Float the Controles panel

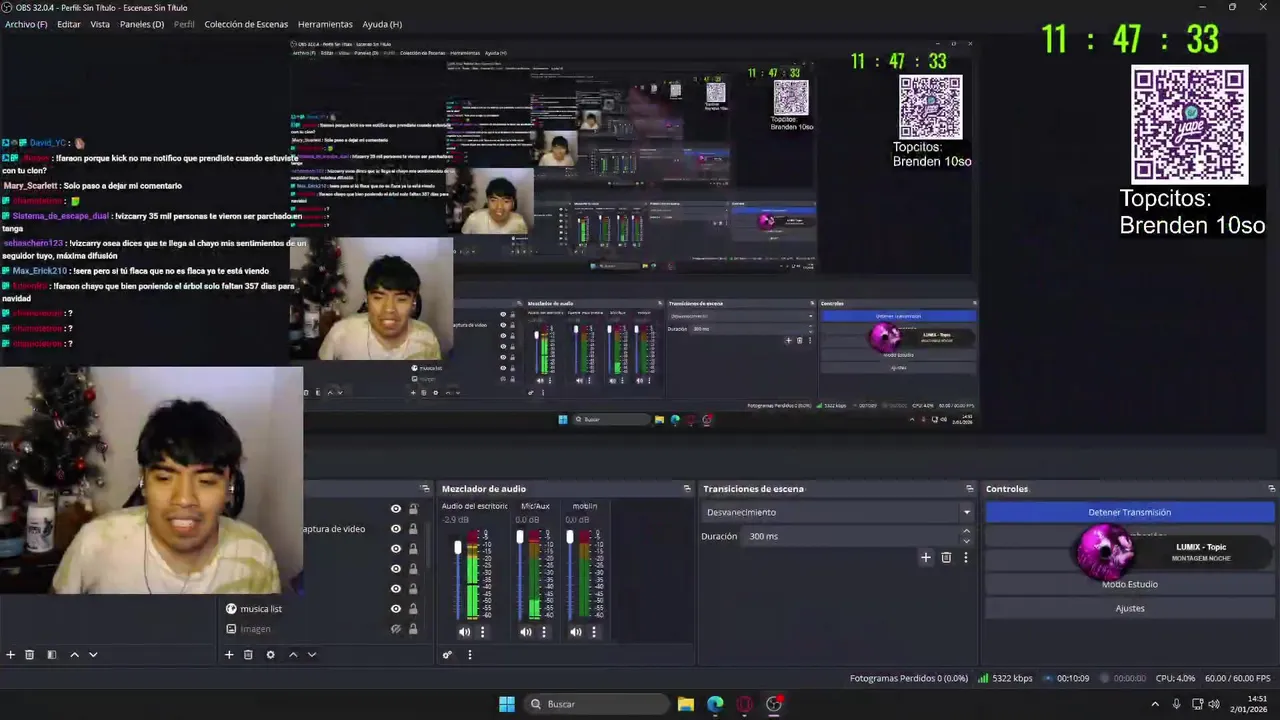coord(1271,489)
